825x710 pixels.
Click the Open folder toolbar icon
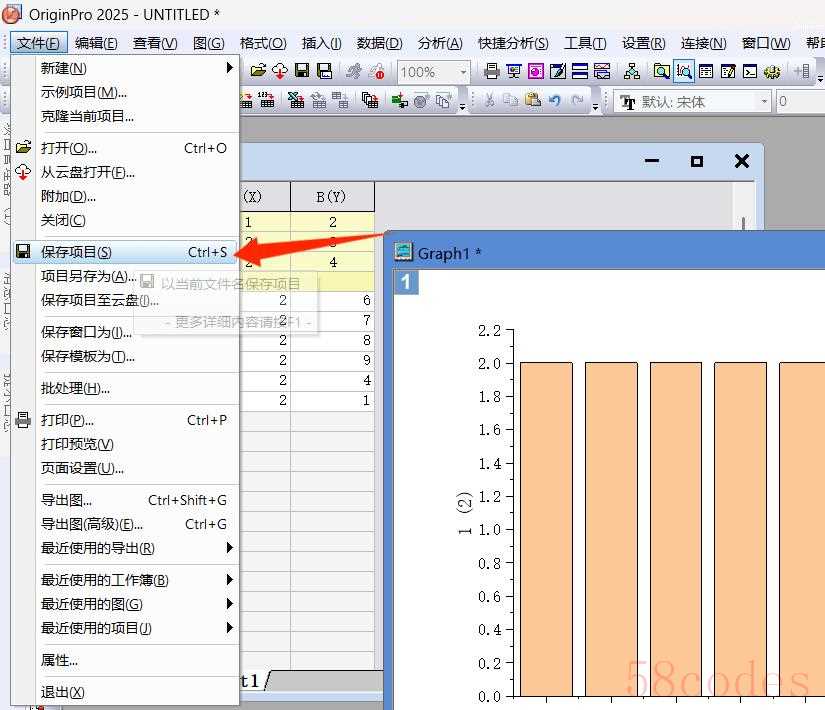point(258,71)
